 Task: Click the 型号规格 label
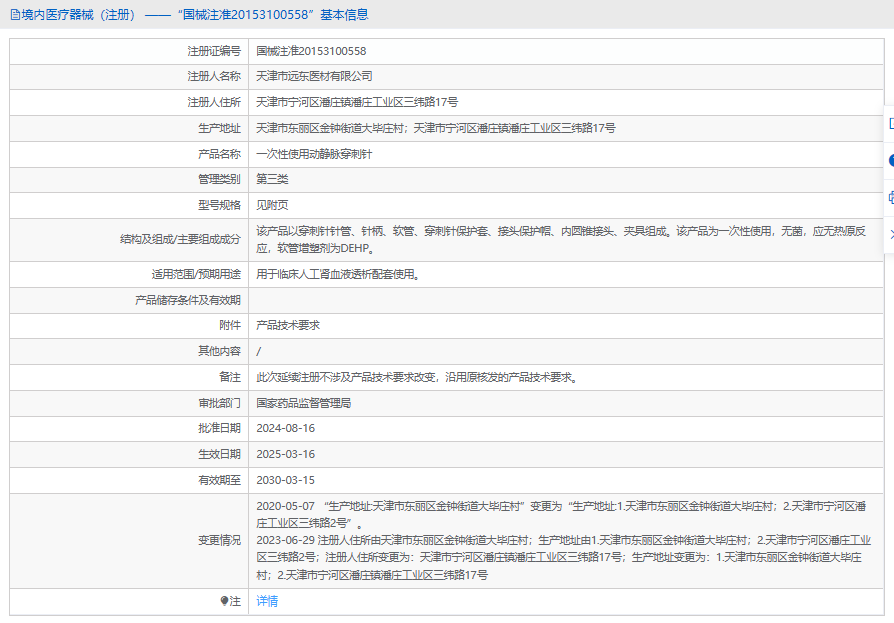tap(220, 205)
